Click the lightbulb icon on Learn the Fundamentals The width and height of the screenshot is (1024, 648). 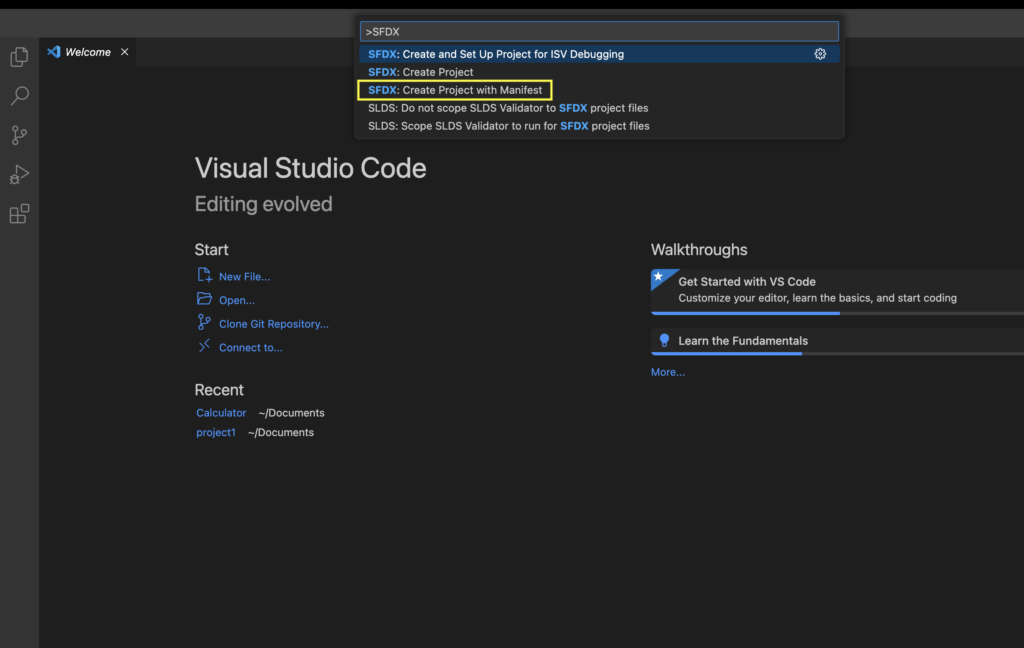pos(664,340)
